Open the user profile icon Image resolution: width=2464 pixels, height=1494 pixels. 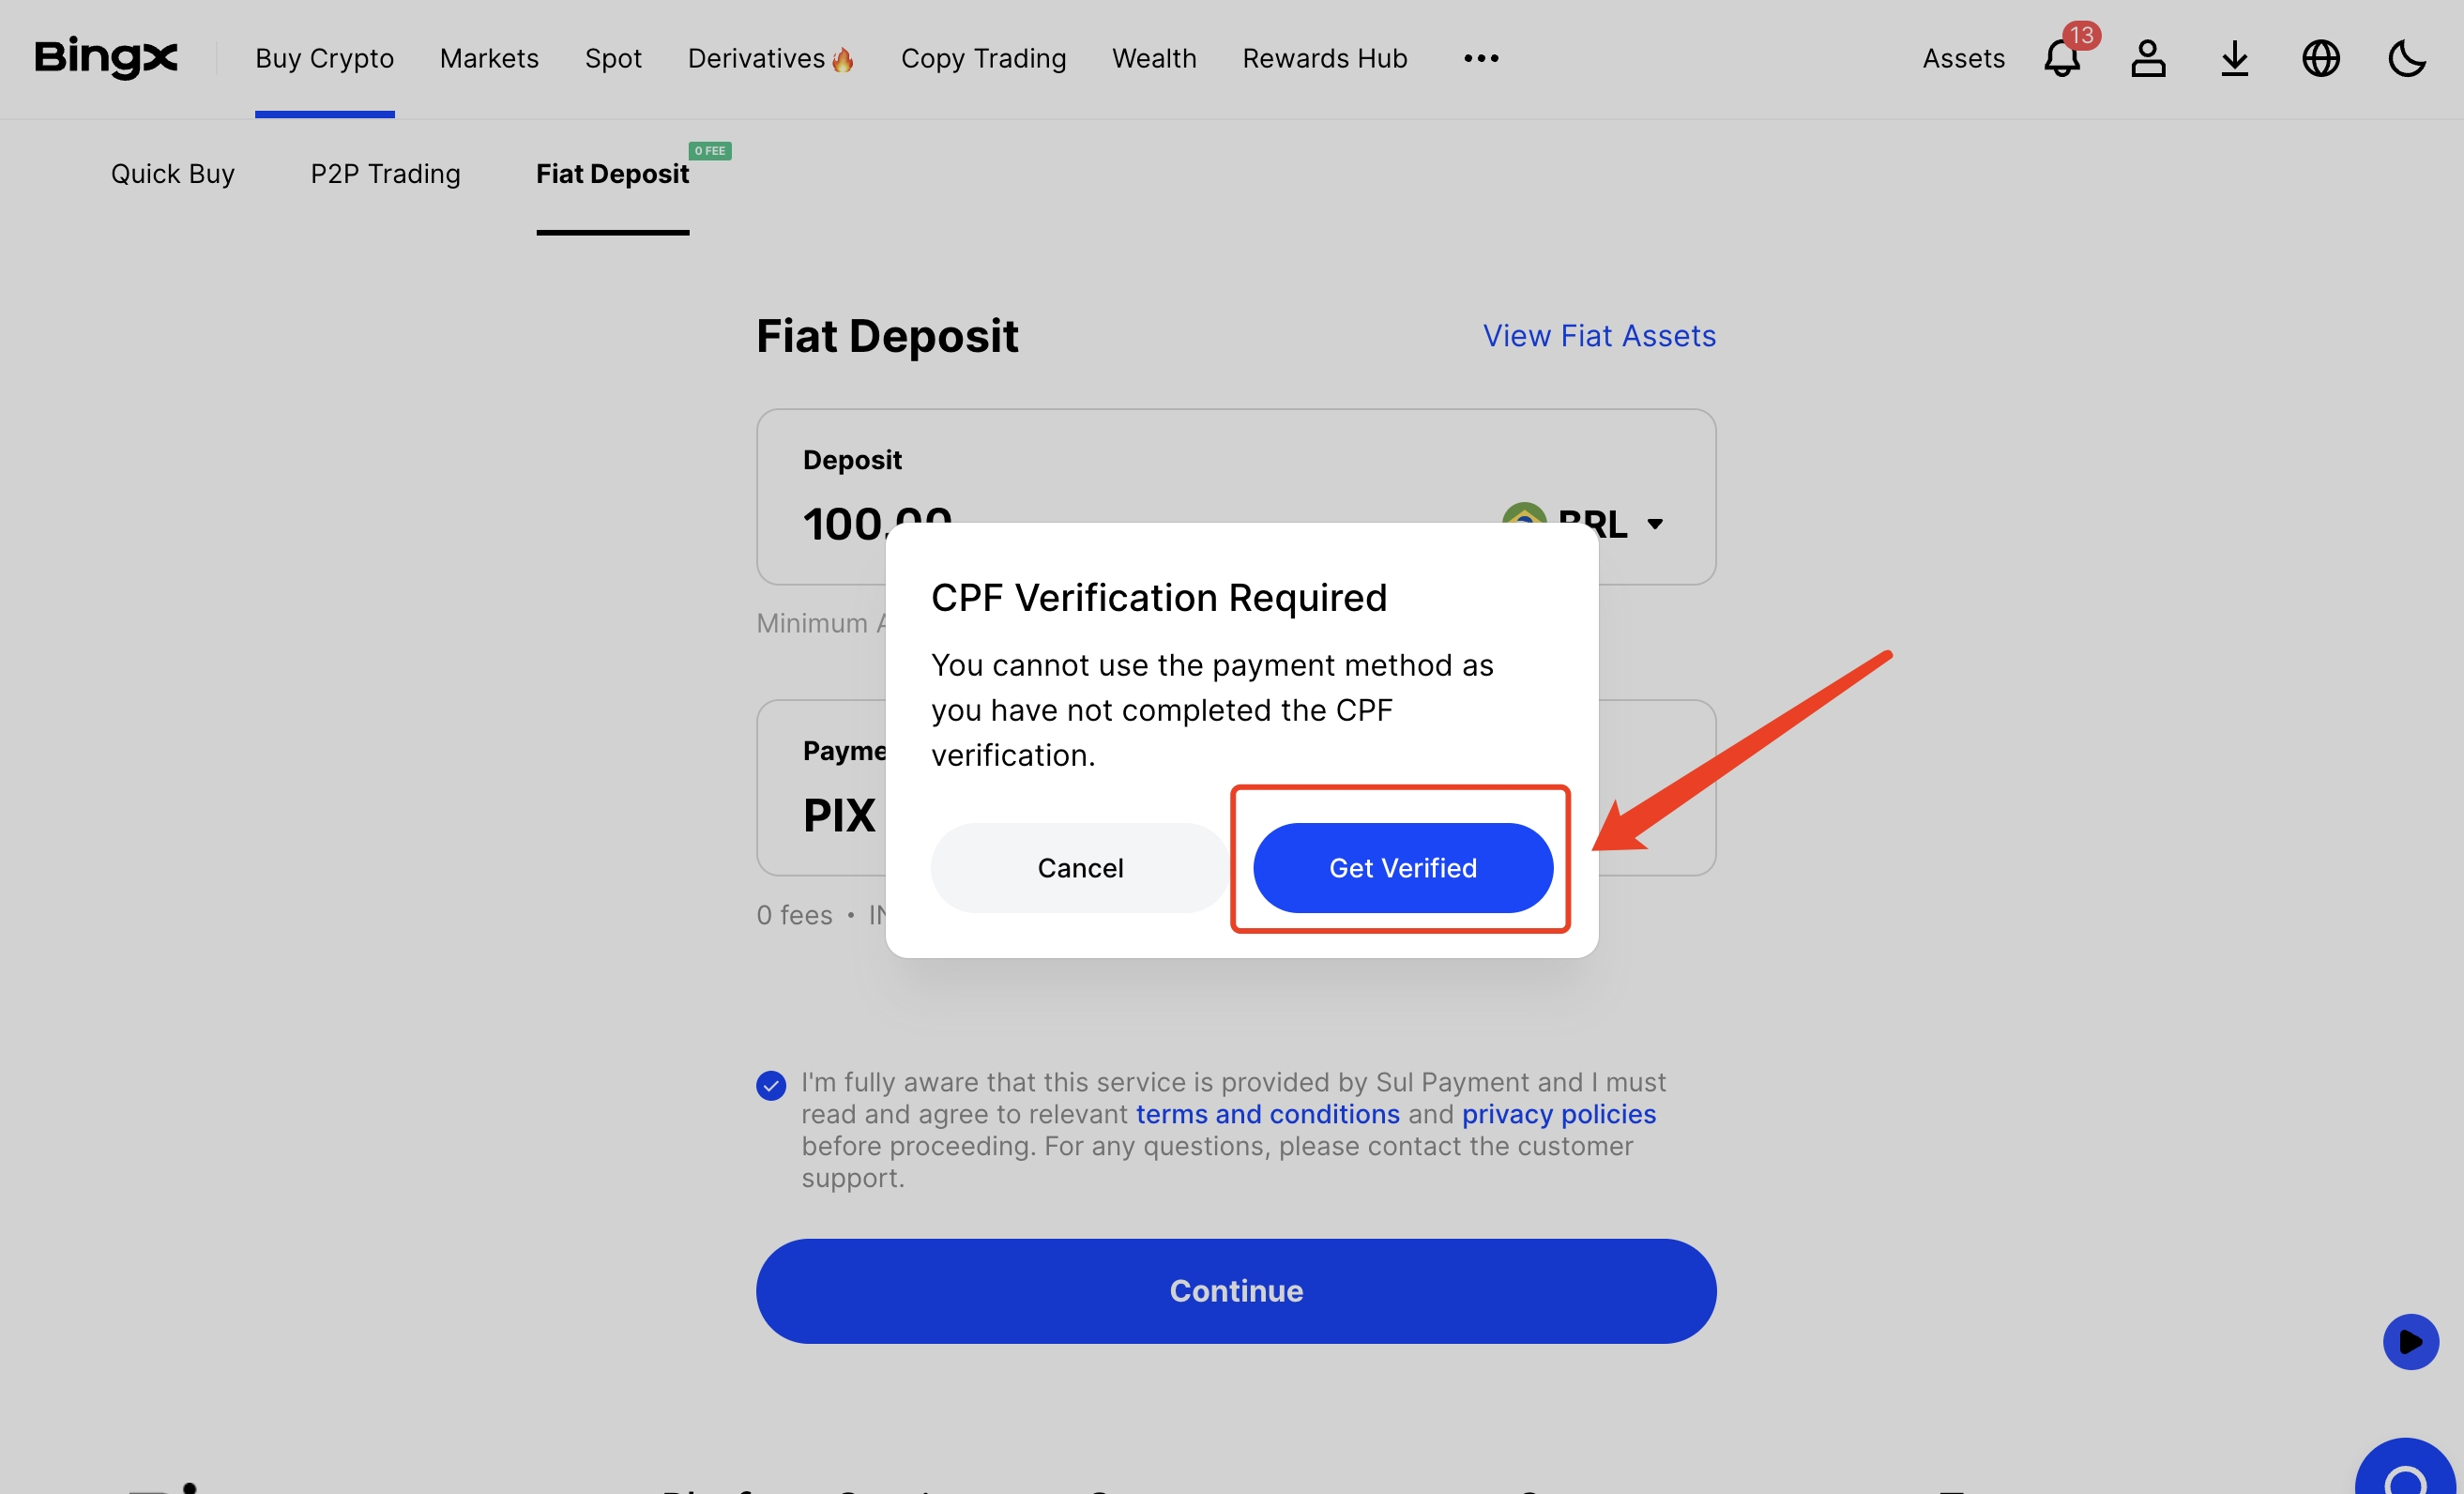[x=2147, y=58]
